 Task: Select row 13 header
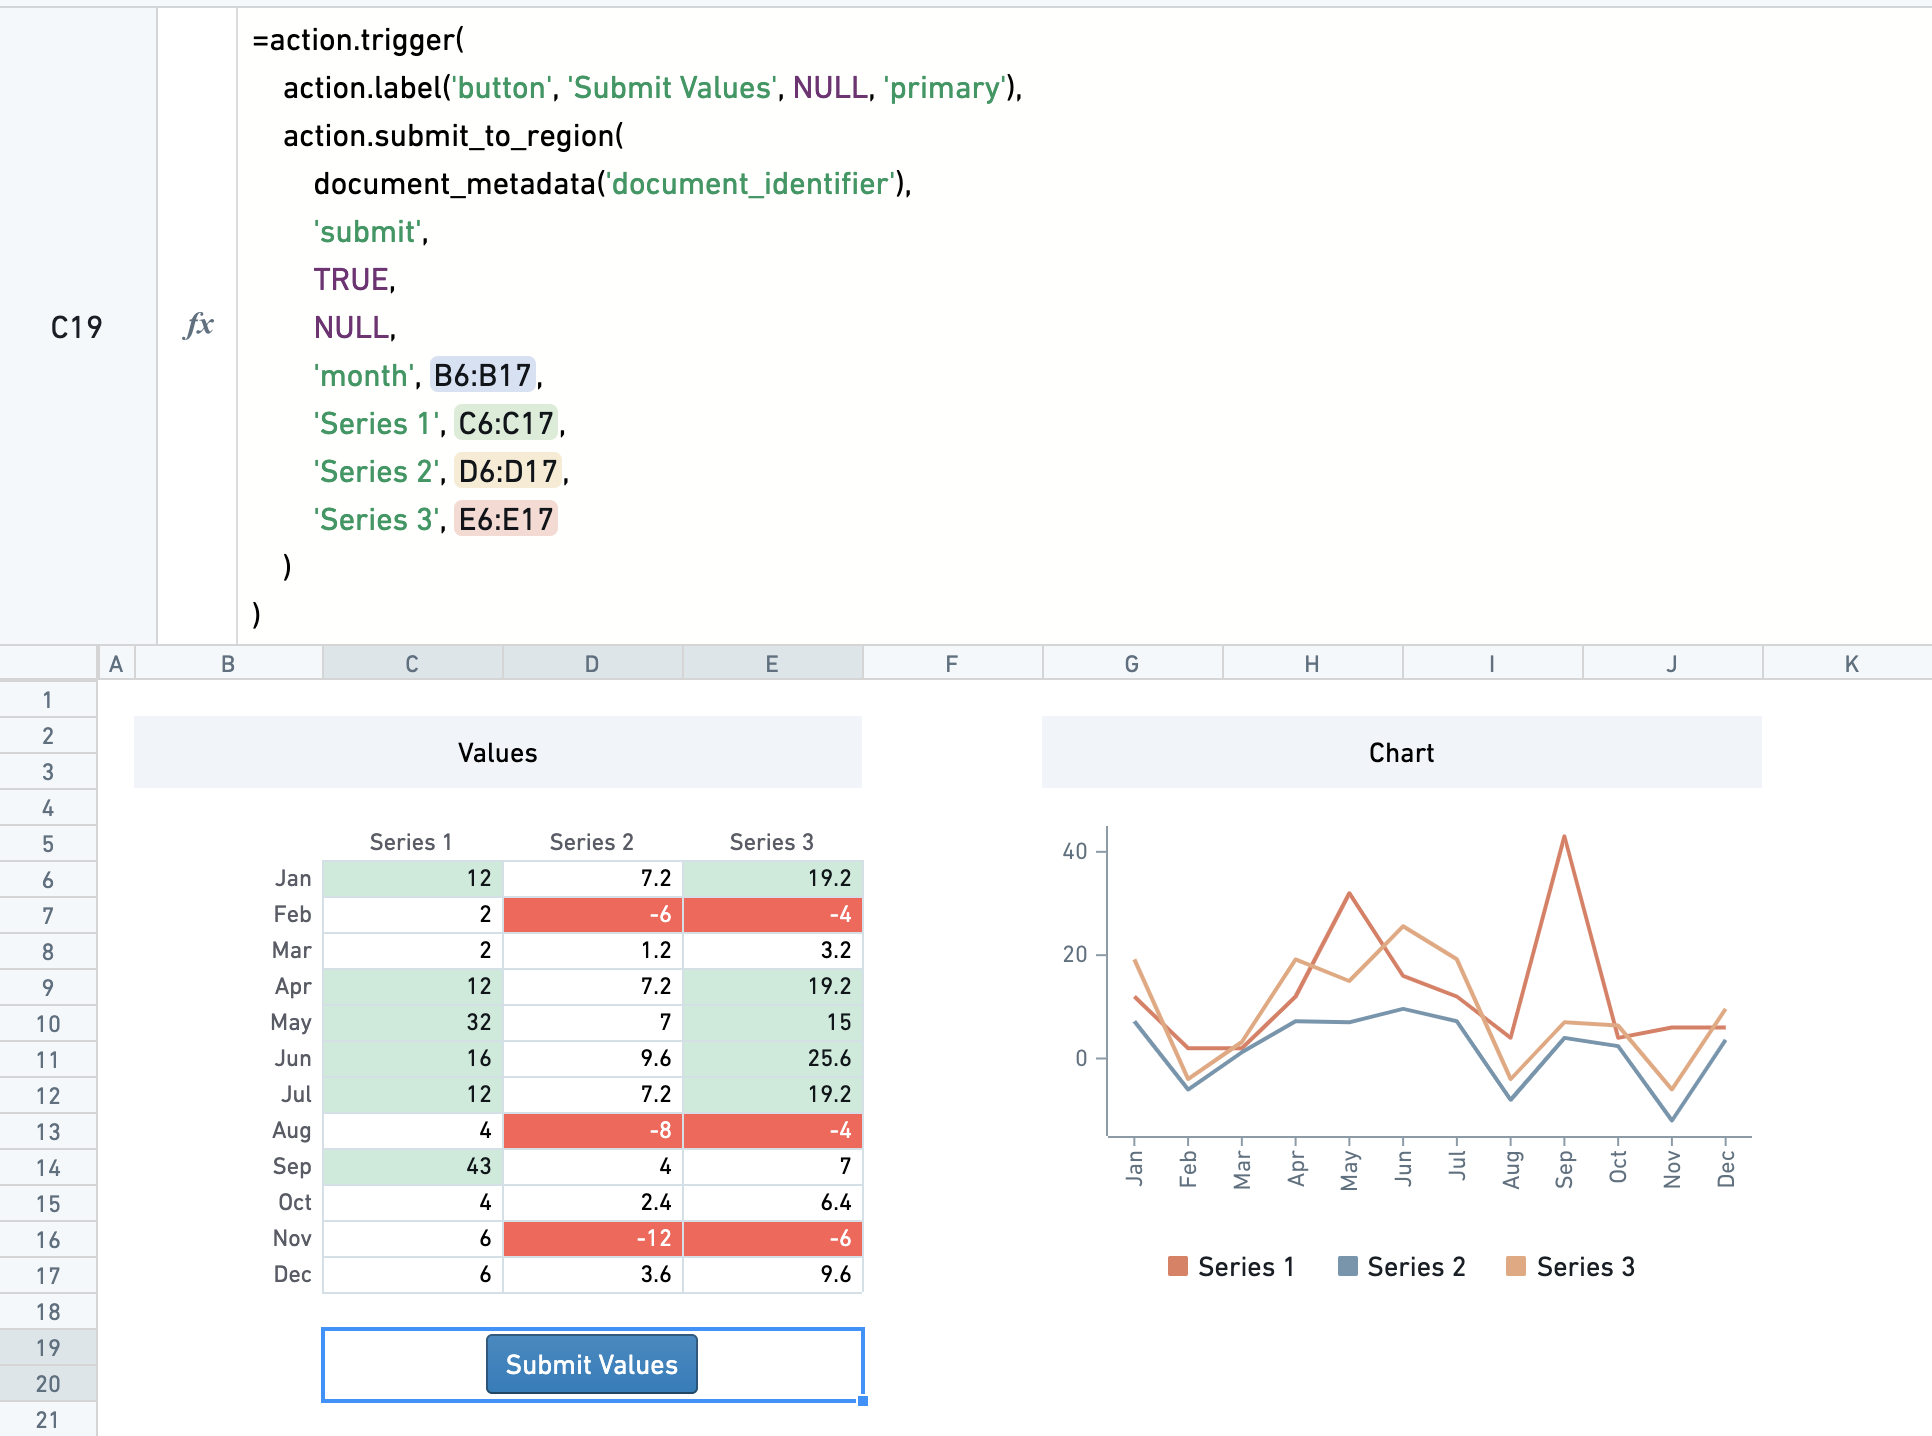pyautogui.click(x=48, y=1132)
